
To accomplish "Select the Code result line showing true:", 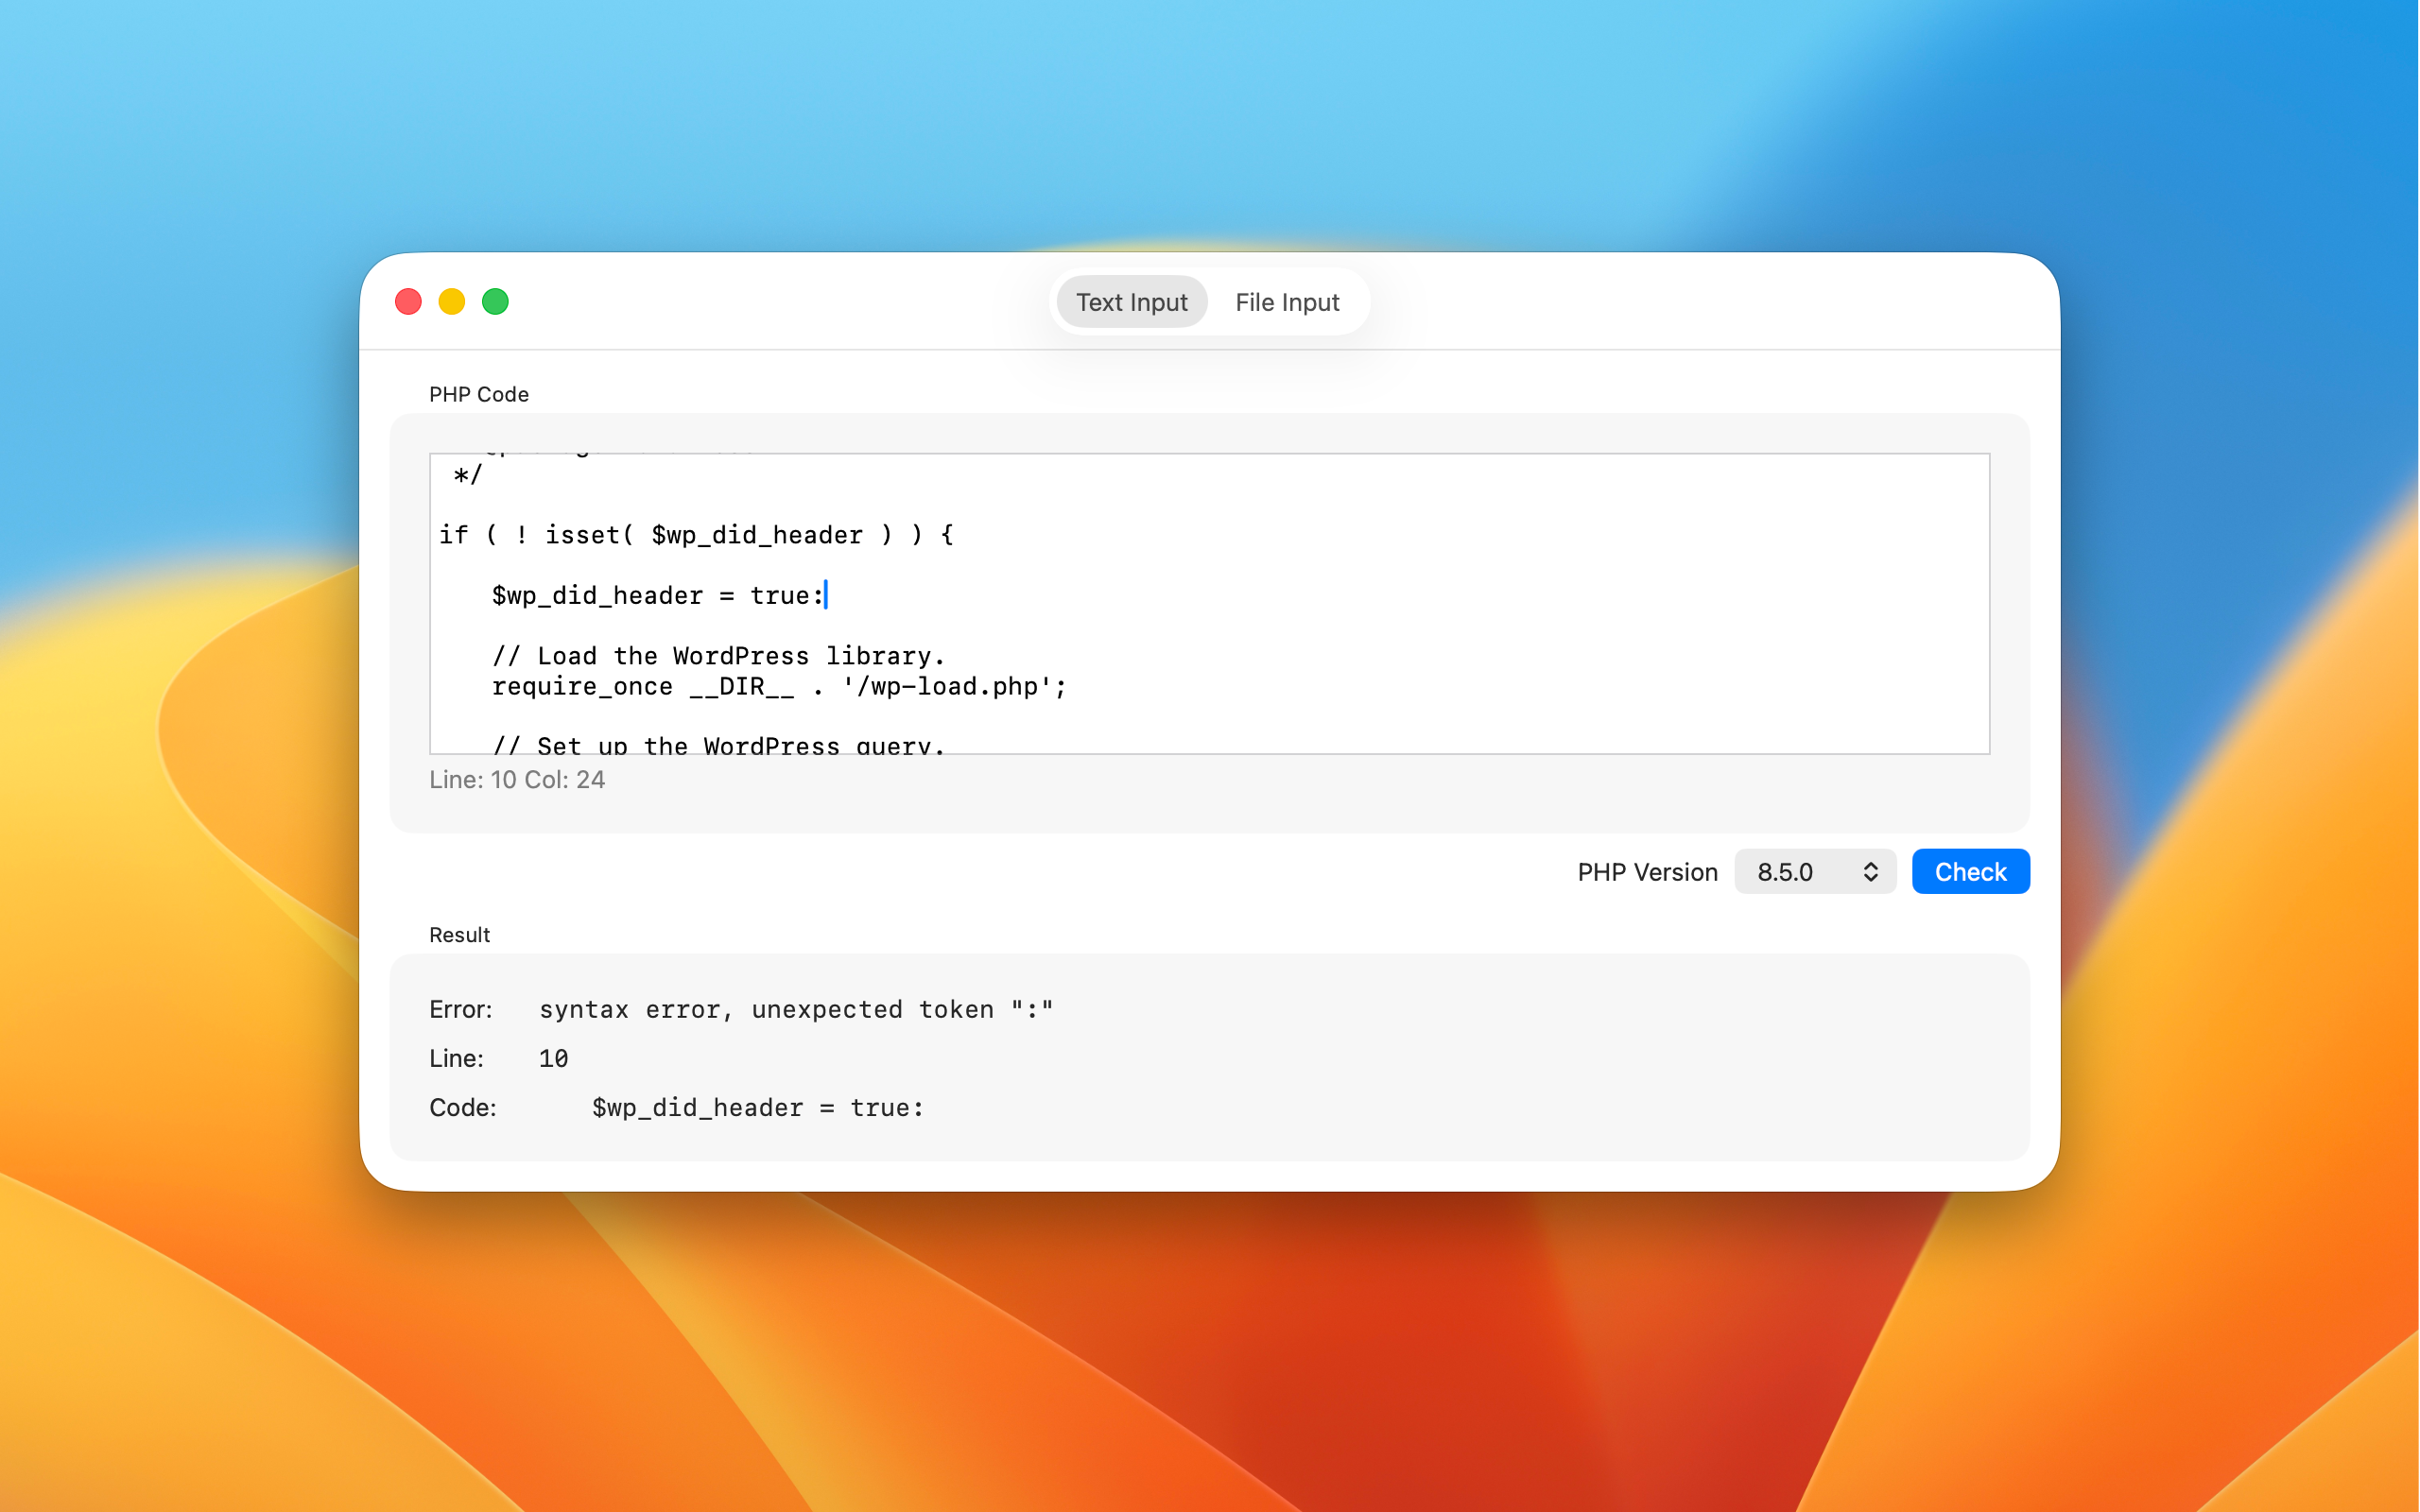I will tap(757, 1107).
